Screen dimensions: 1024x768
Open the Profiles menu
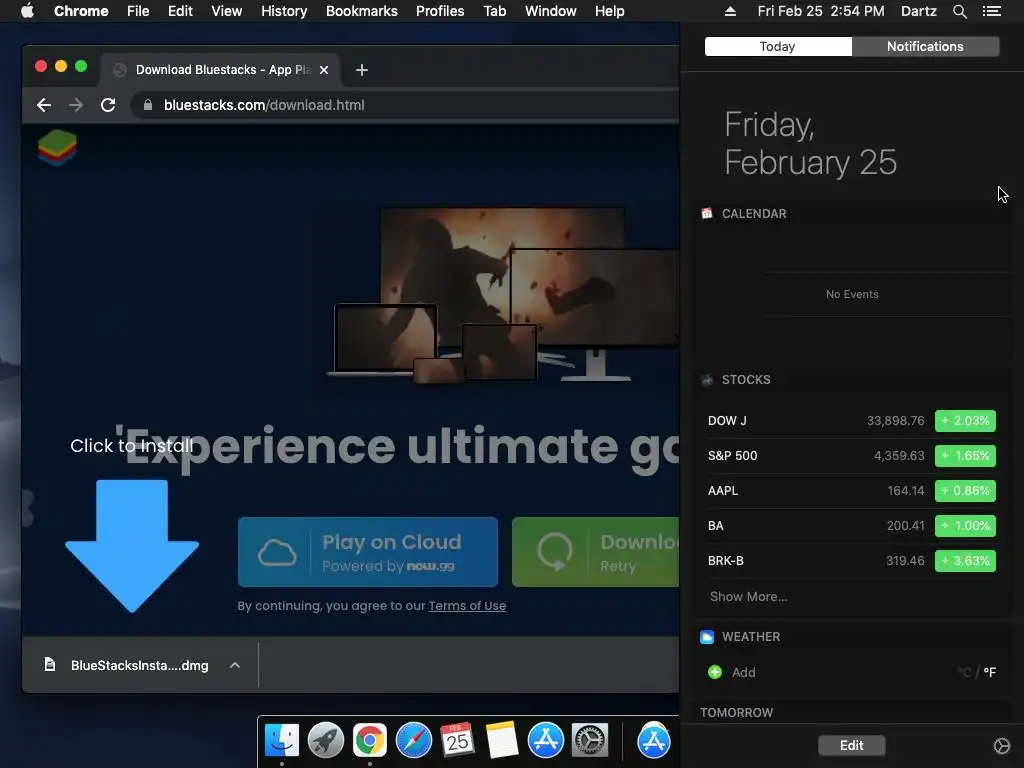[440, 11]
